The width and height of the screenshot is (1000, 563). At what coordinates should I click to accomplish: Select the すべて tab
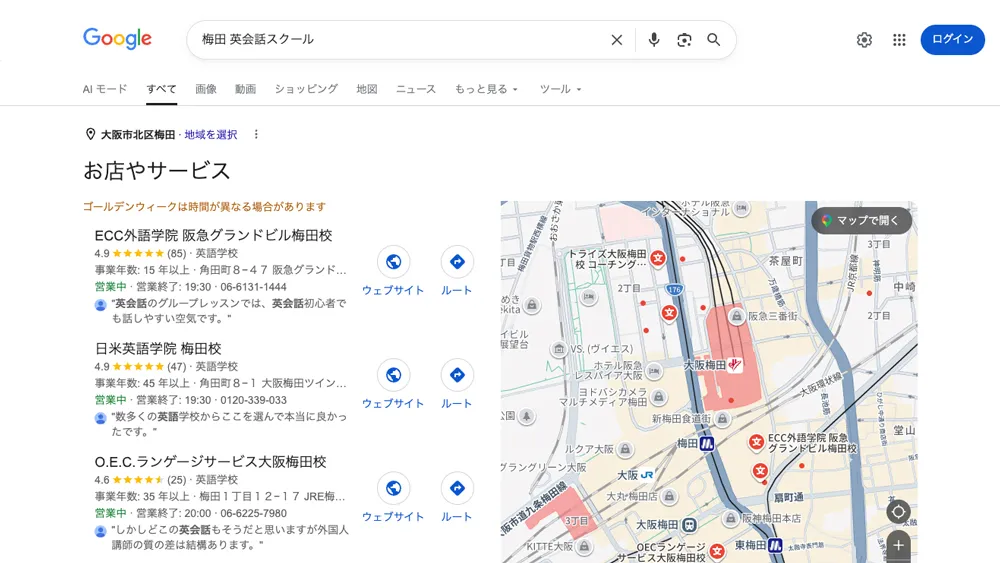[x=161, y=89]
